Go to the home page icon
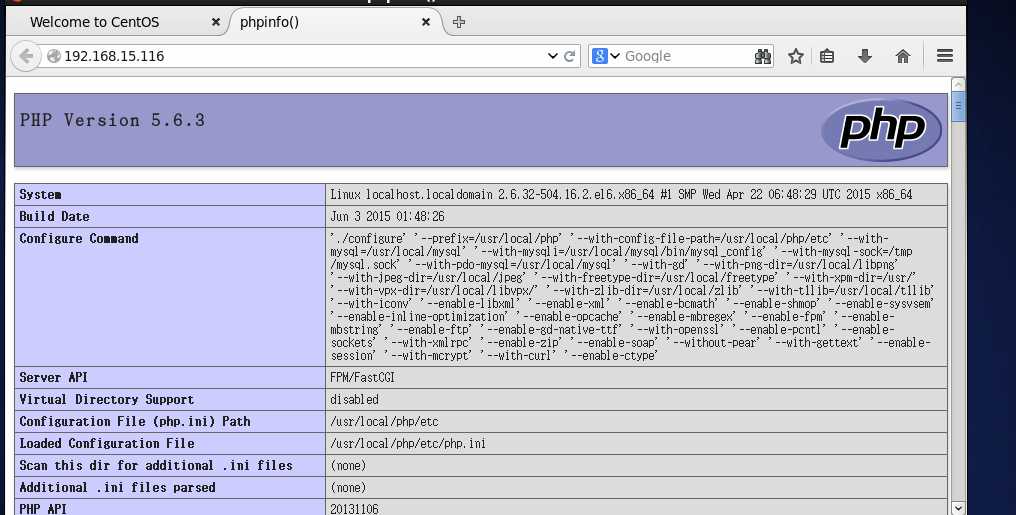The width and height of the screenshot is (1016, 515). (x=903, y=56)
